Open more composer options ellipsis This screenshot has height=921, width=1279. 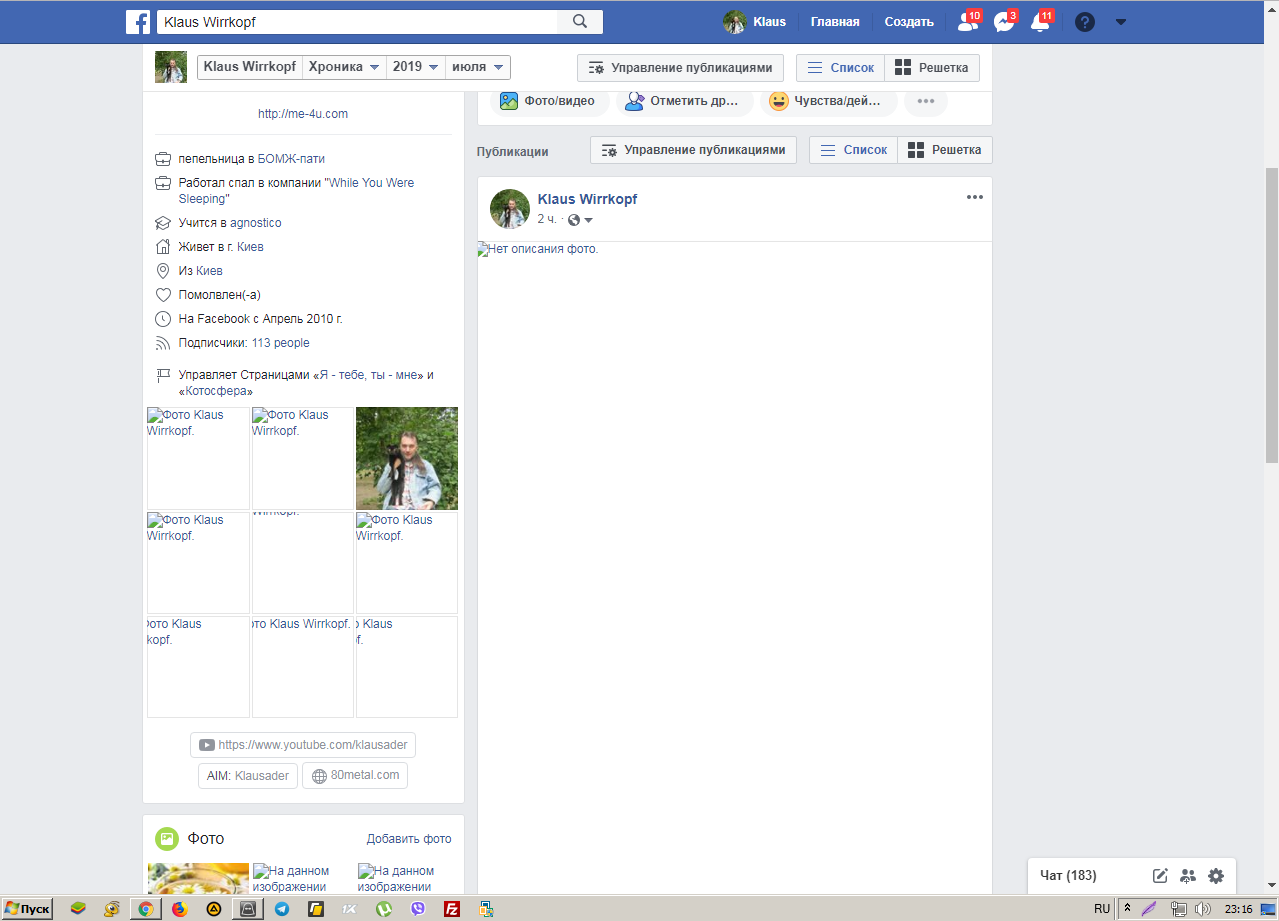pos(926,101)
